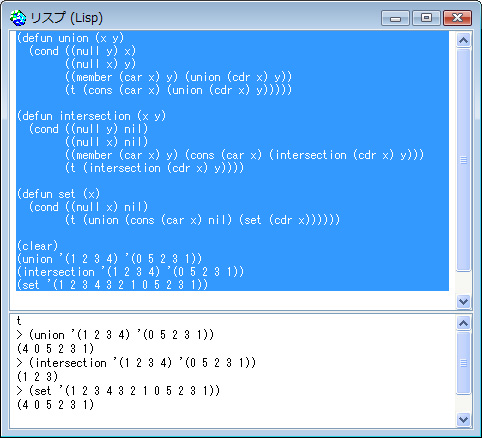482x438 pixels.
Task: Minimize the リスプ (Lisp) window
Action: click(395, 18)
